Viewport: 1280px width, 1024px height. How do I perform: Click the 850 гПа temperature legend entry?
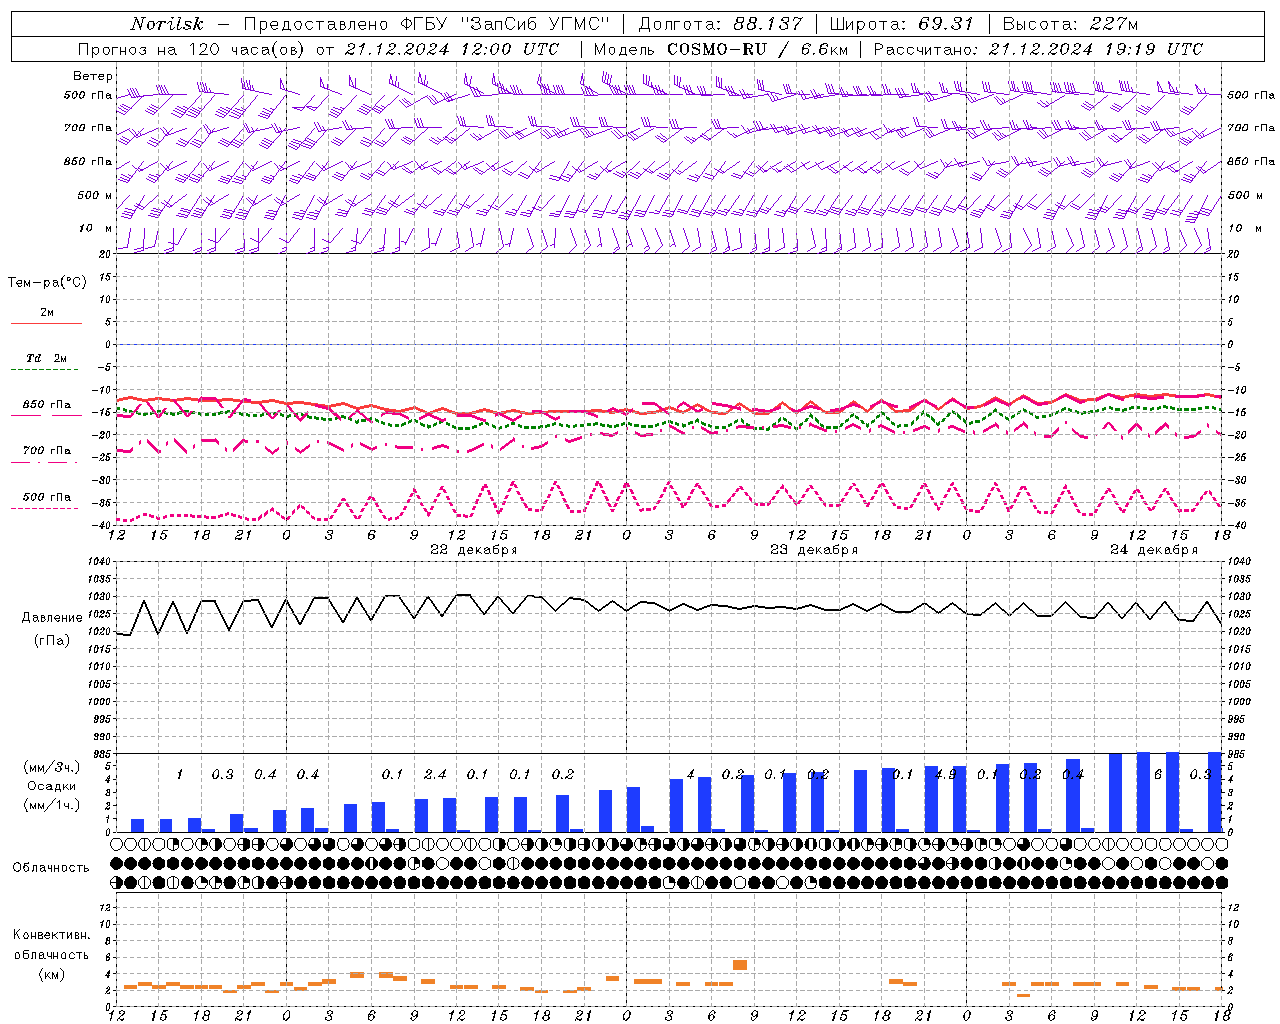[x=47, y=409]
